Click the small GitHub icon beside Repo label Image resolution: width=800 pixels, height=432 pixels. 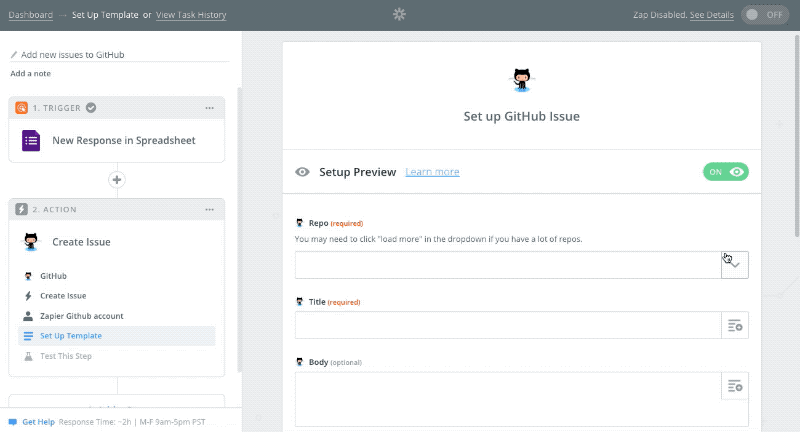pos(299,223)
